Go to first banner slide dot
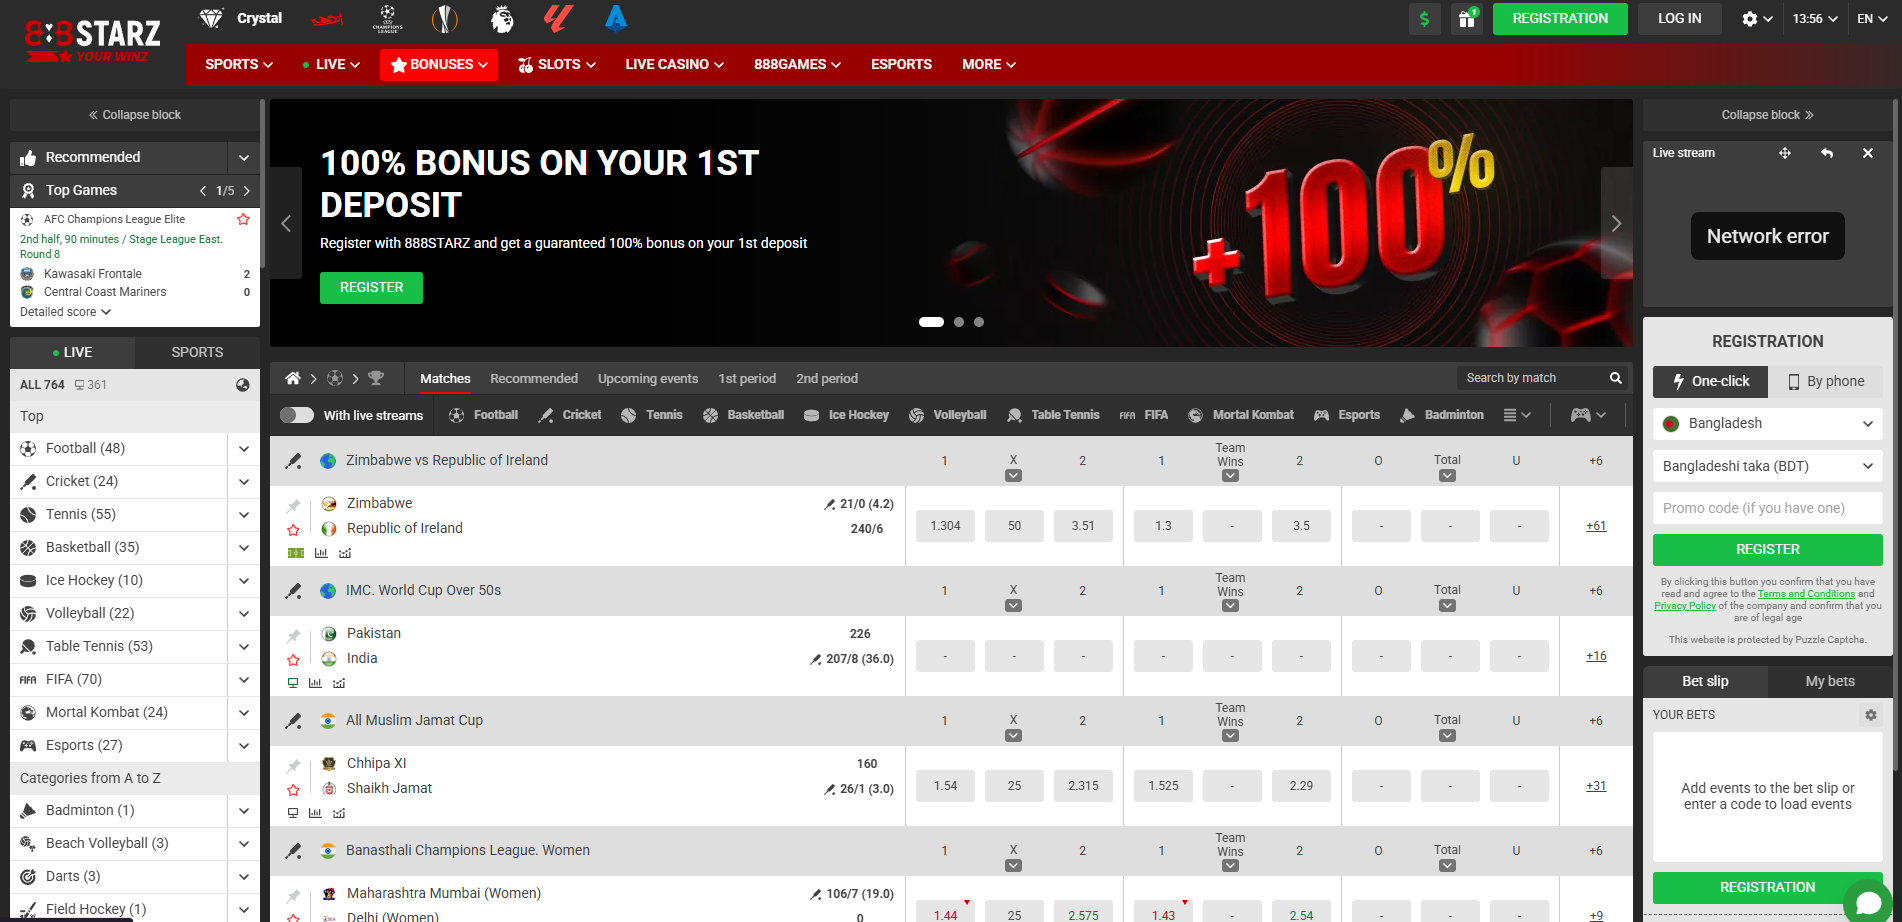This screenshot has width=1902, height=922. tap(931, 322)
